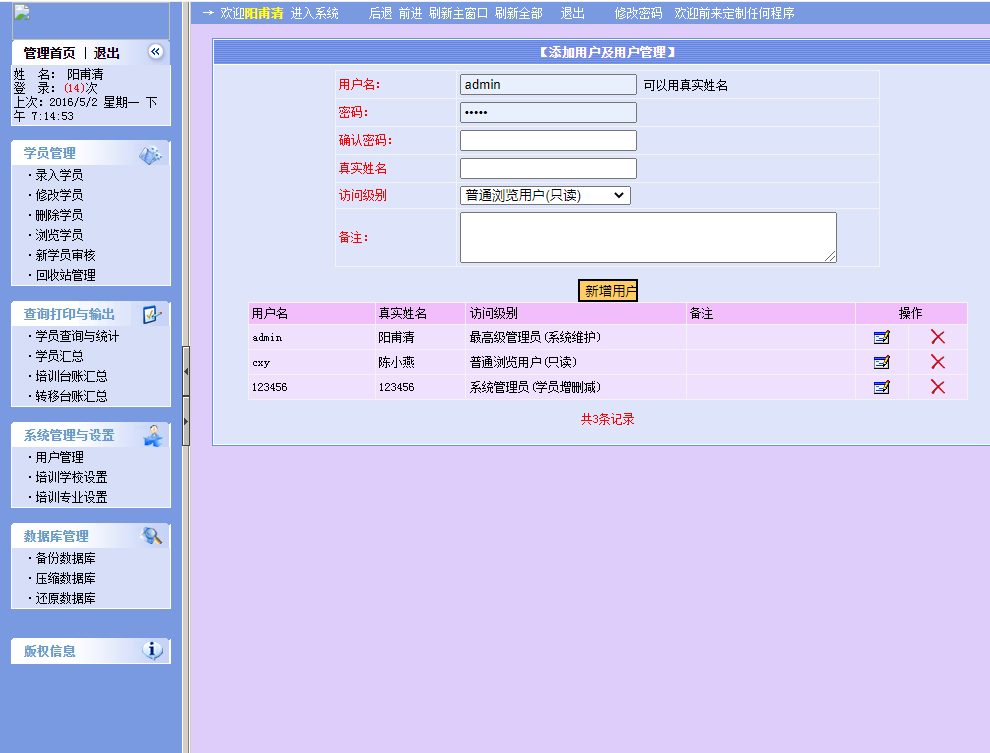Open 培训专业设置 link
Screen dimensions: 990x753
point(71,497)
